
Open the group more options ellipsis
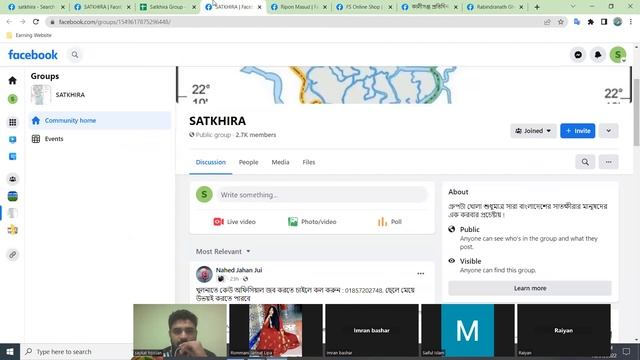[x=609, y=162]
